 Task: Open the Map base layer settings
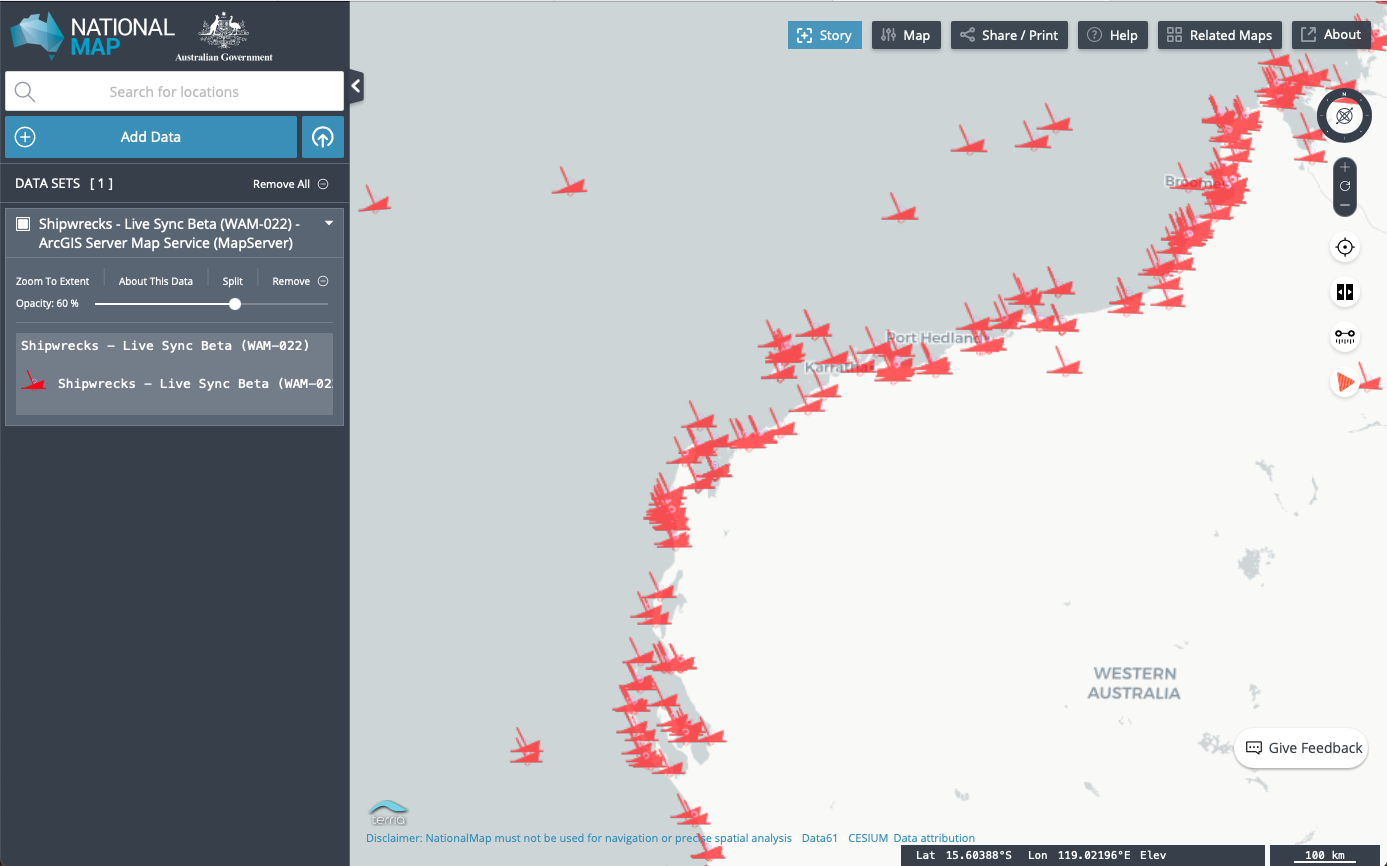click(x=905, y=34)
